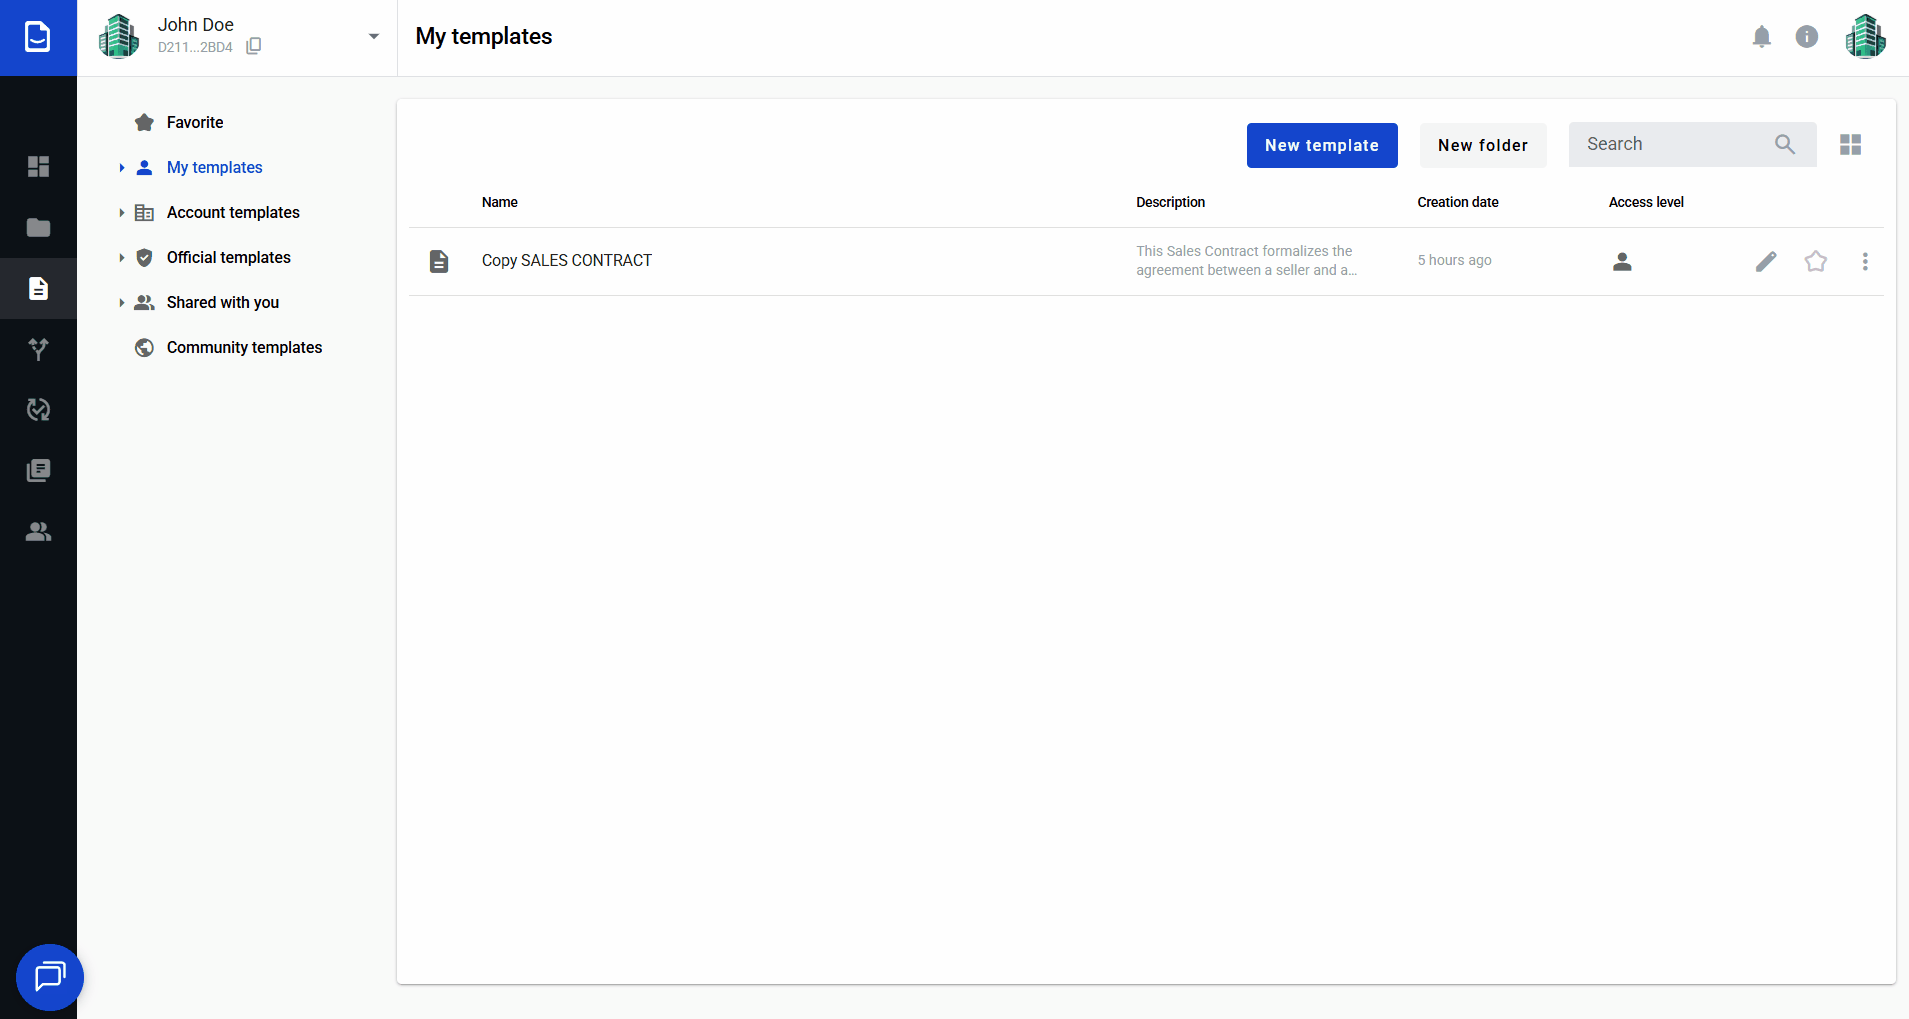
Task: Open the Favorite templates section
Action: point(195,122)
